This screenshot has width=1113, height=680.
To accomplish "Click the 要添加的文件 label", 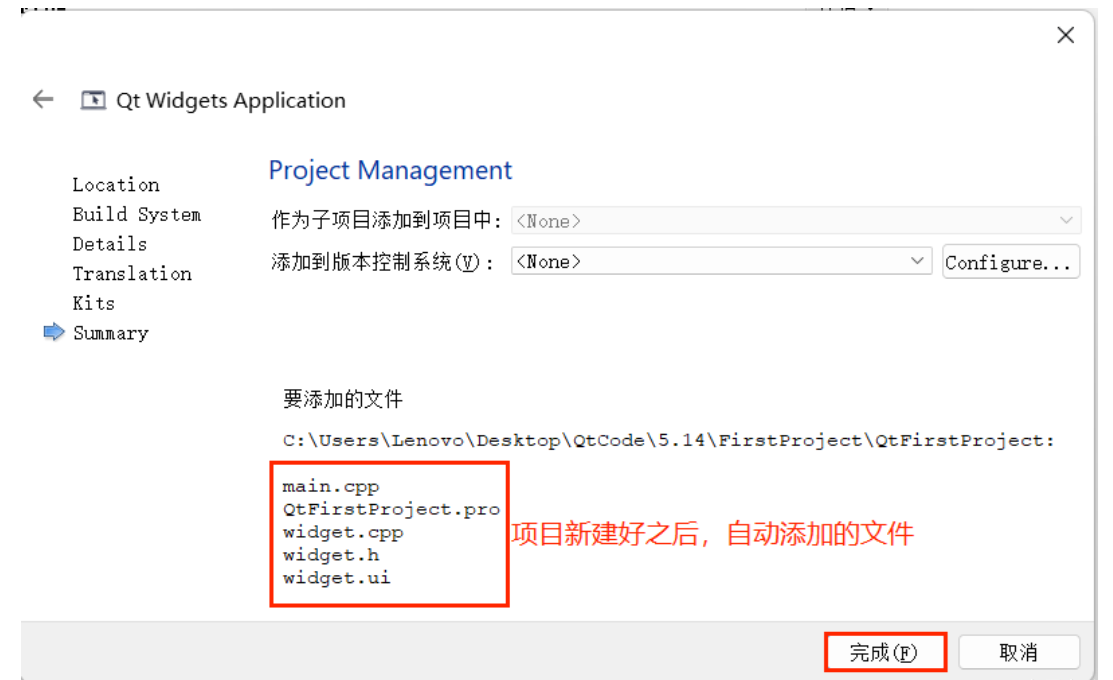I will coord(343,399).
